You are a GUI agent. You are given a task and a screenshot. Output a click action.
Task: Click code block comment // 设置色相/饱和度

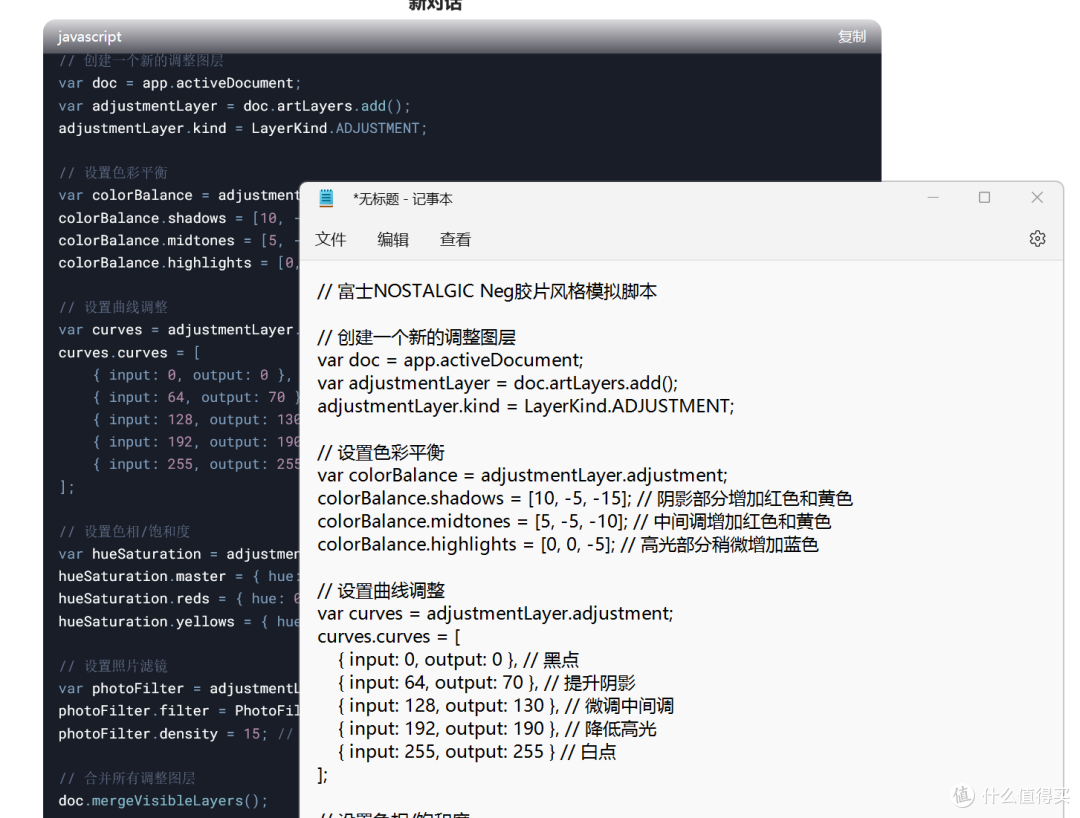[124, 532]
